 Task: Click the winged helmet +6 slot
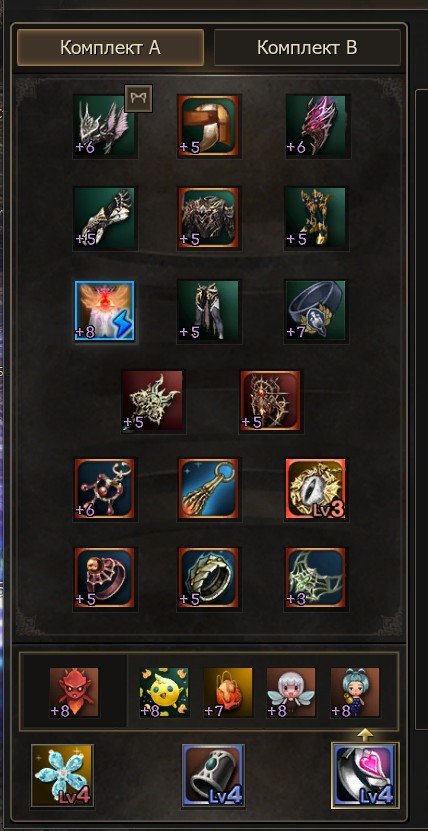click(105, 126)
